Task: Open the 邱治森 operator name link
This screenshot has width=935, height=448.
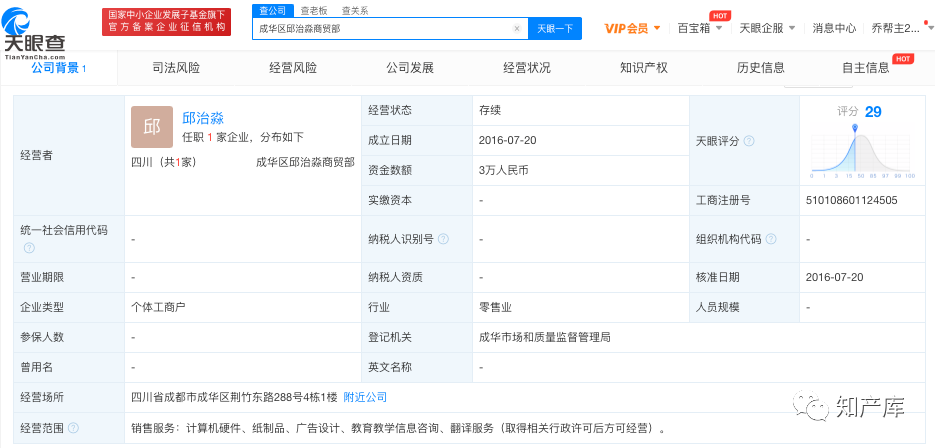Action: click(203, 117)
